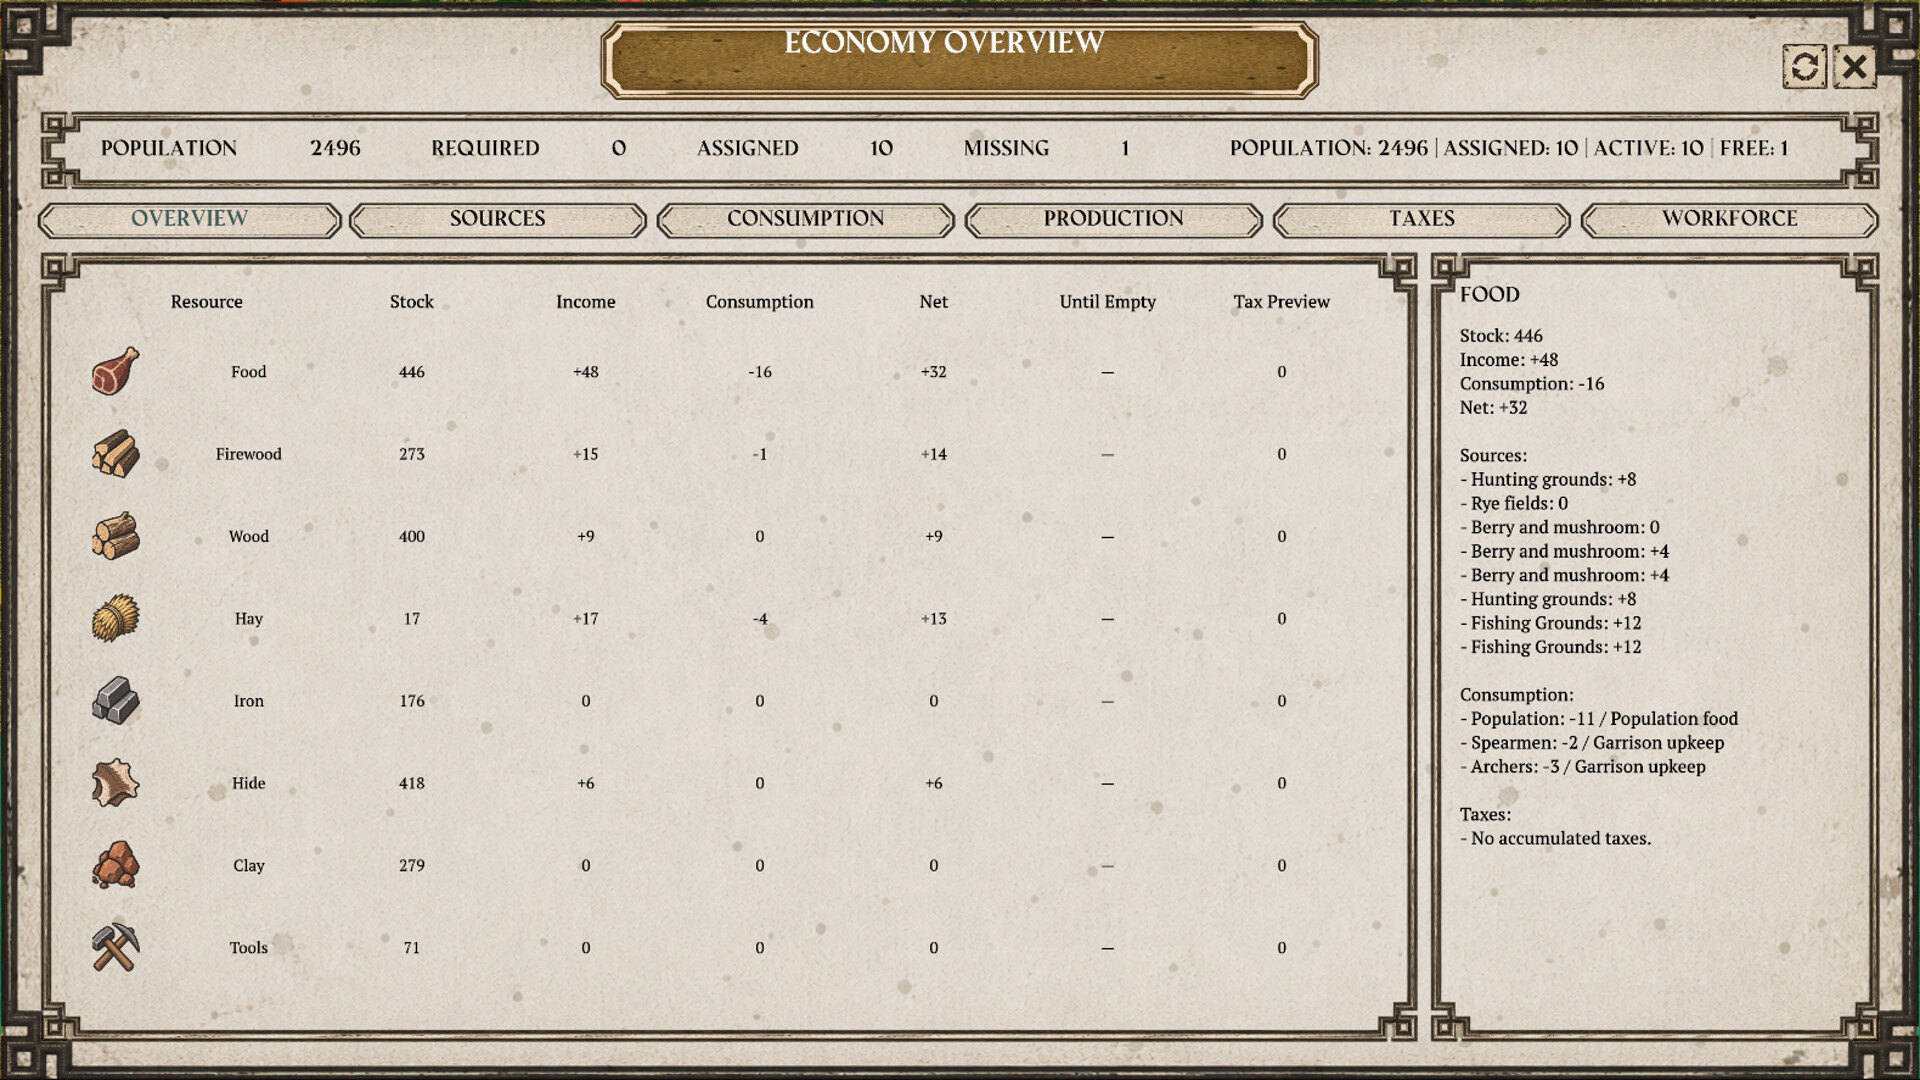
Task: Click the Consumption column header
Action: coord(760,302)
